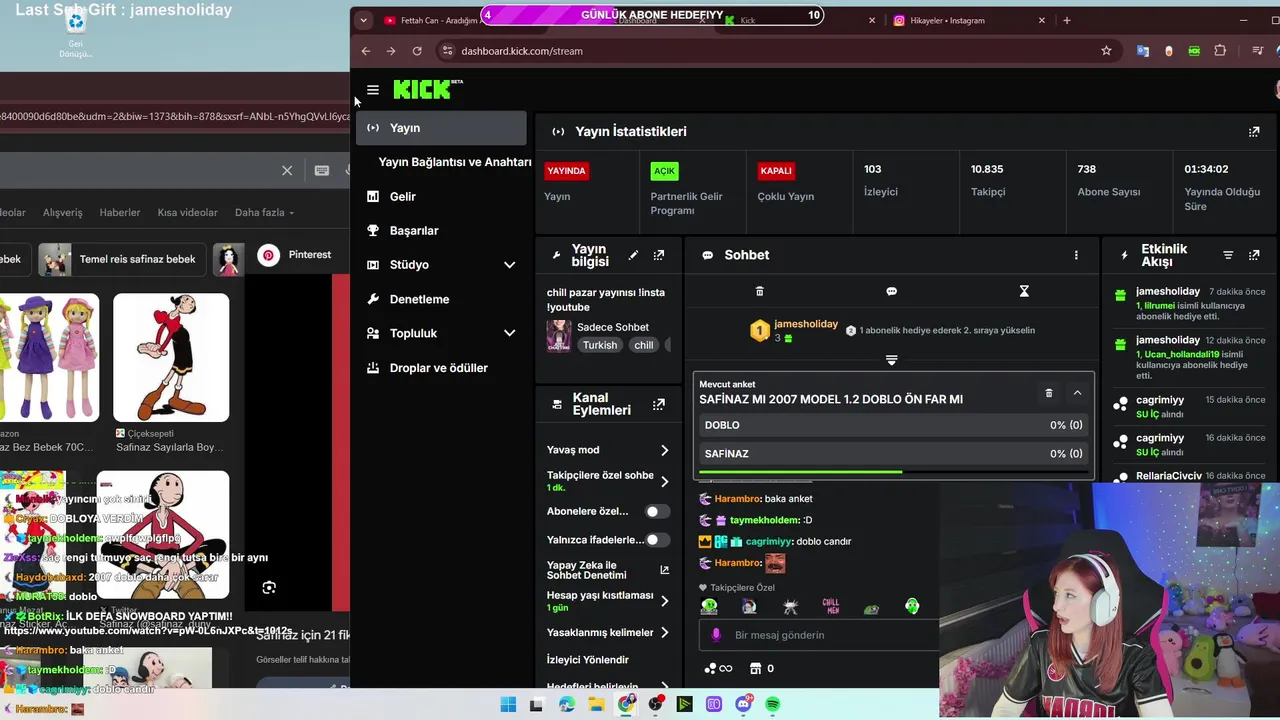Open Spotify from the taskbar
1280x720 pixels.
point(773,704)
